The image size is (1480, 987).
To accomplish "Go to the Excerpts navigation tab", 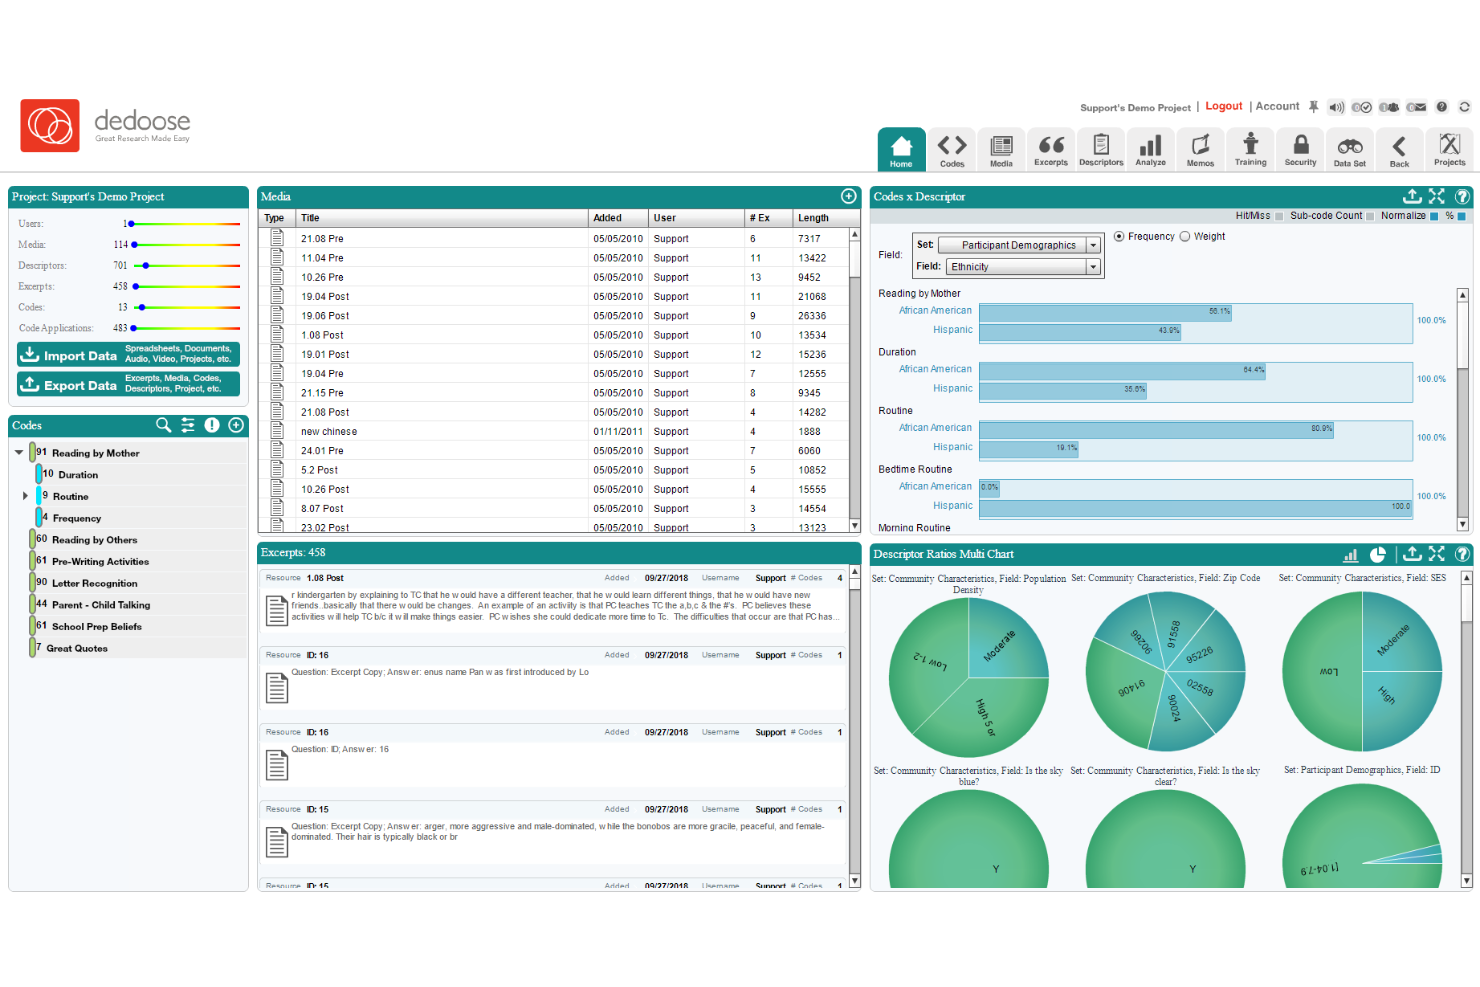I will pyautogui.click(x=1051, y=149).
